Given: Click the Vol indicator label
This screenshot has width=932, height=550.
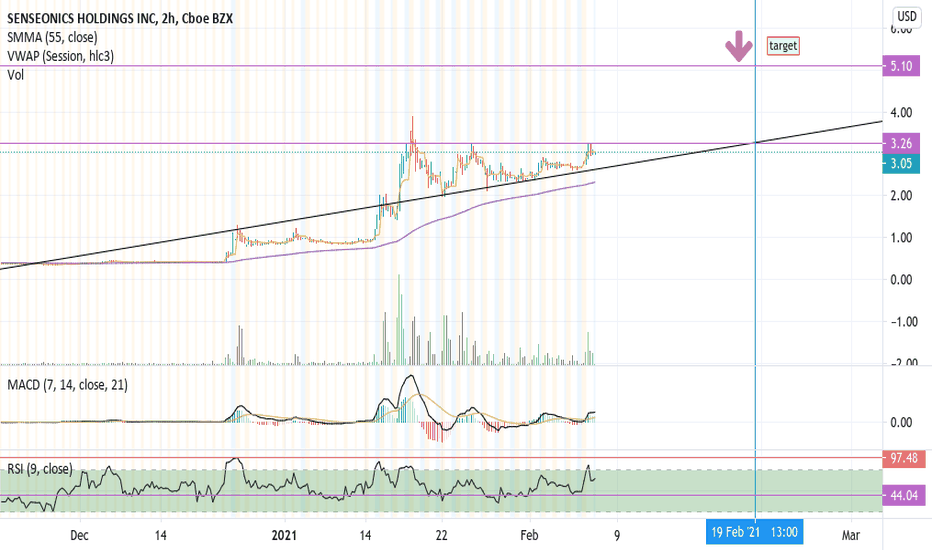Looking at the screenshot, I should [x=15, y=75].
